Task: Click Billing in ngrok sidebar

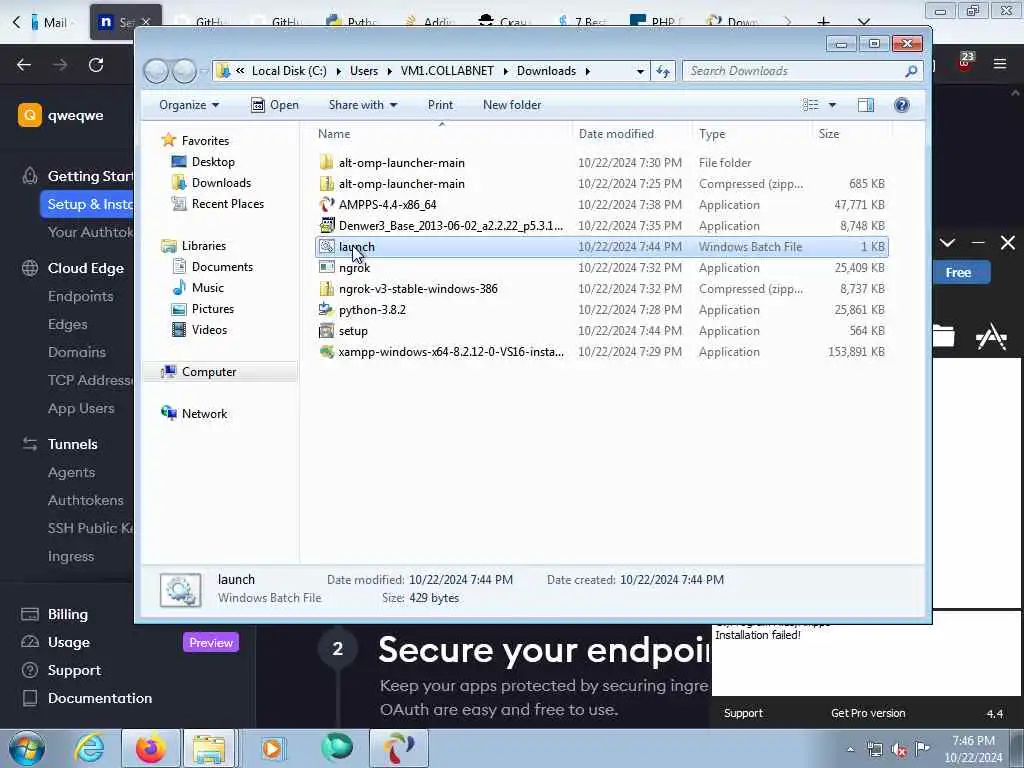Action: (67, 615)
